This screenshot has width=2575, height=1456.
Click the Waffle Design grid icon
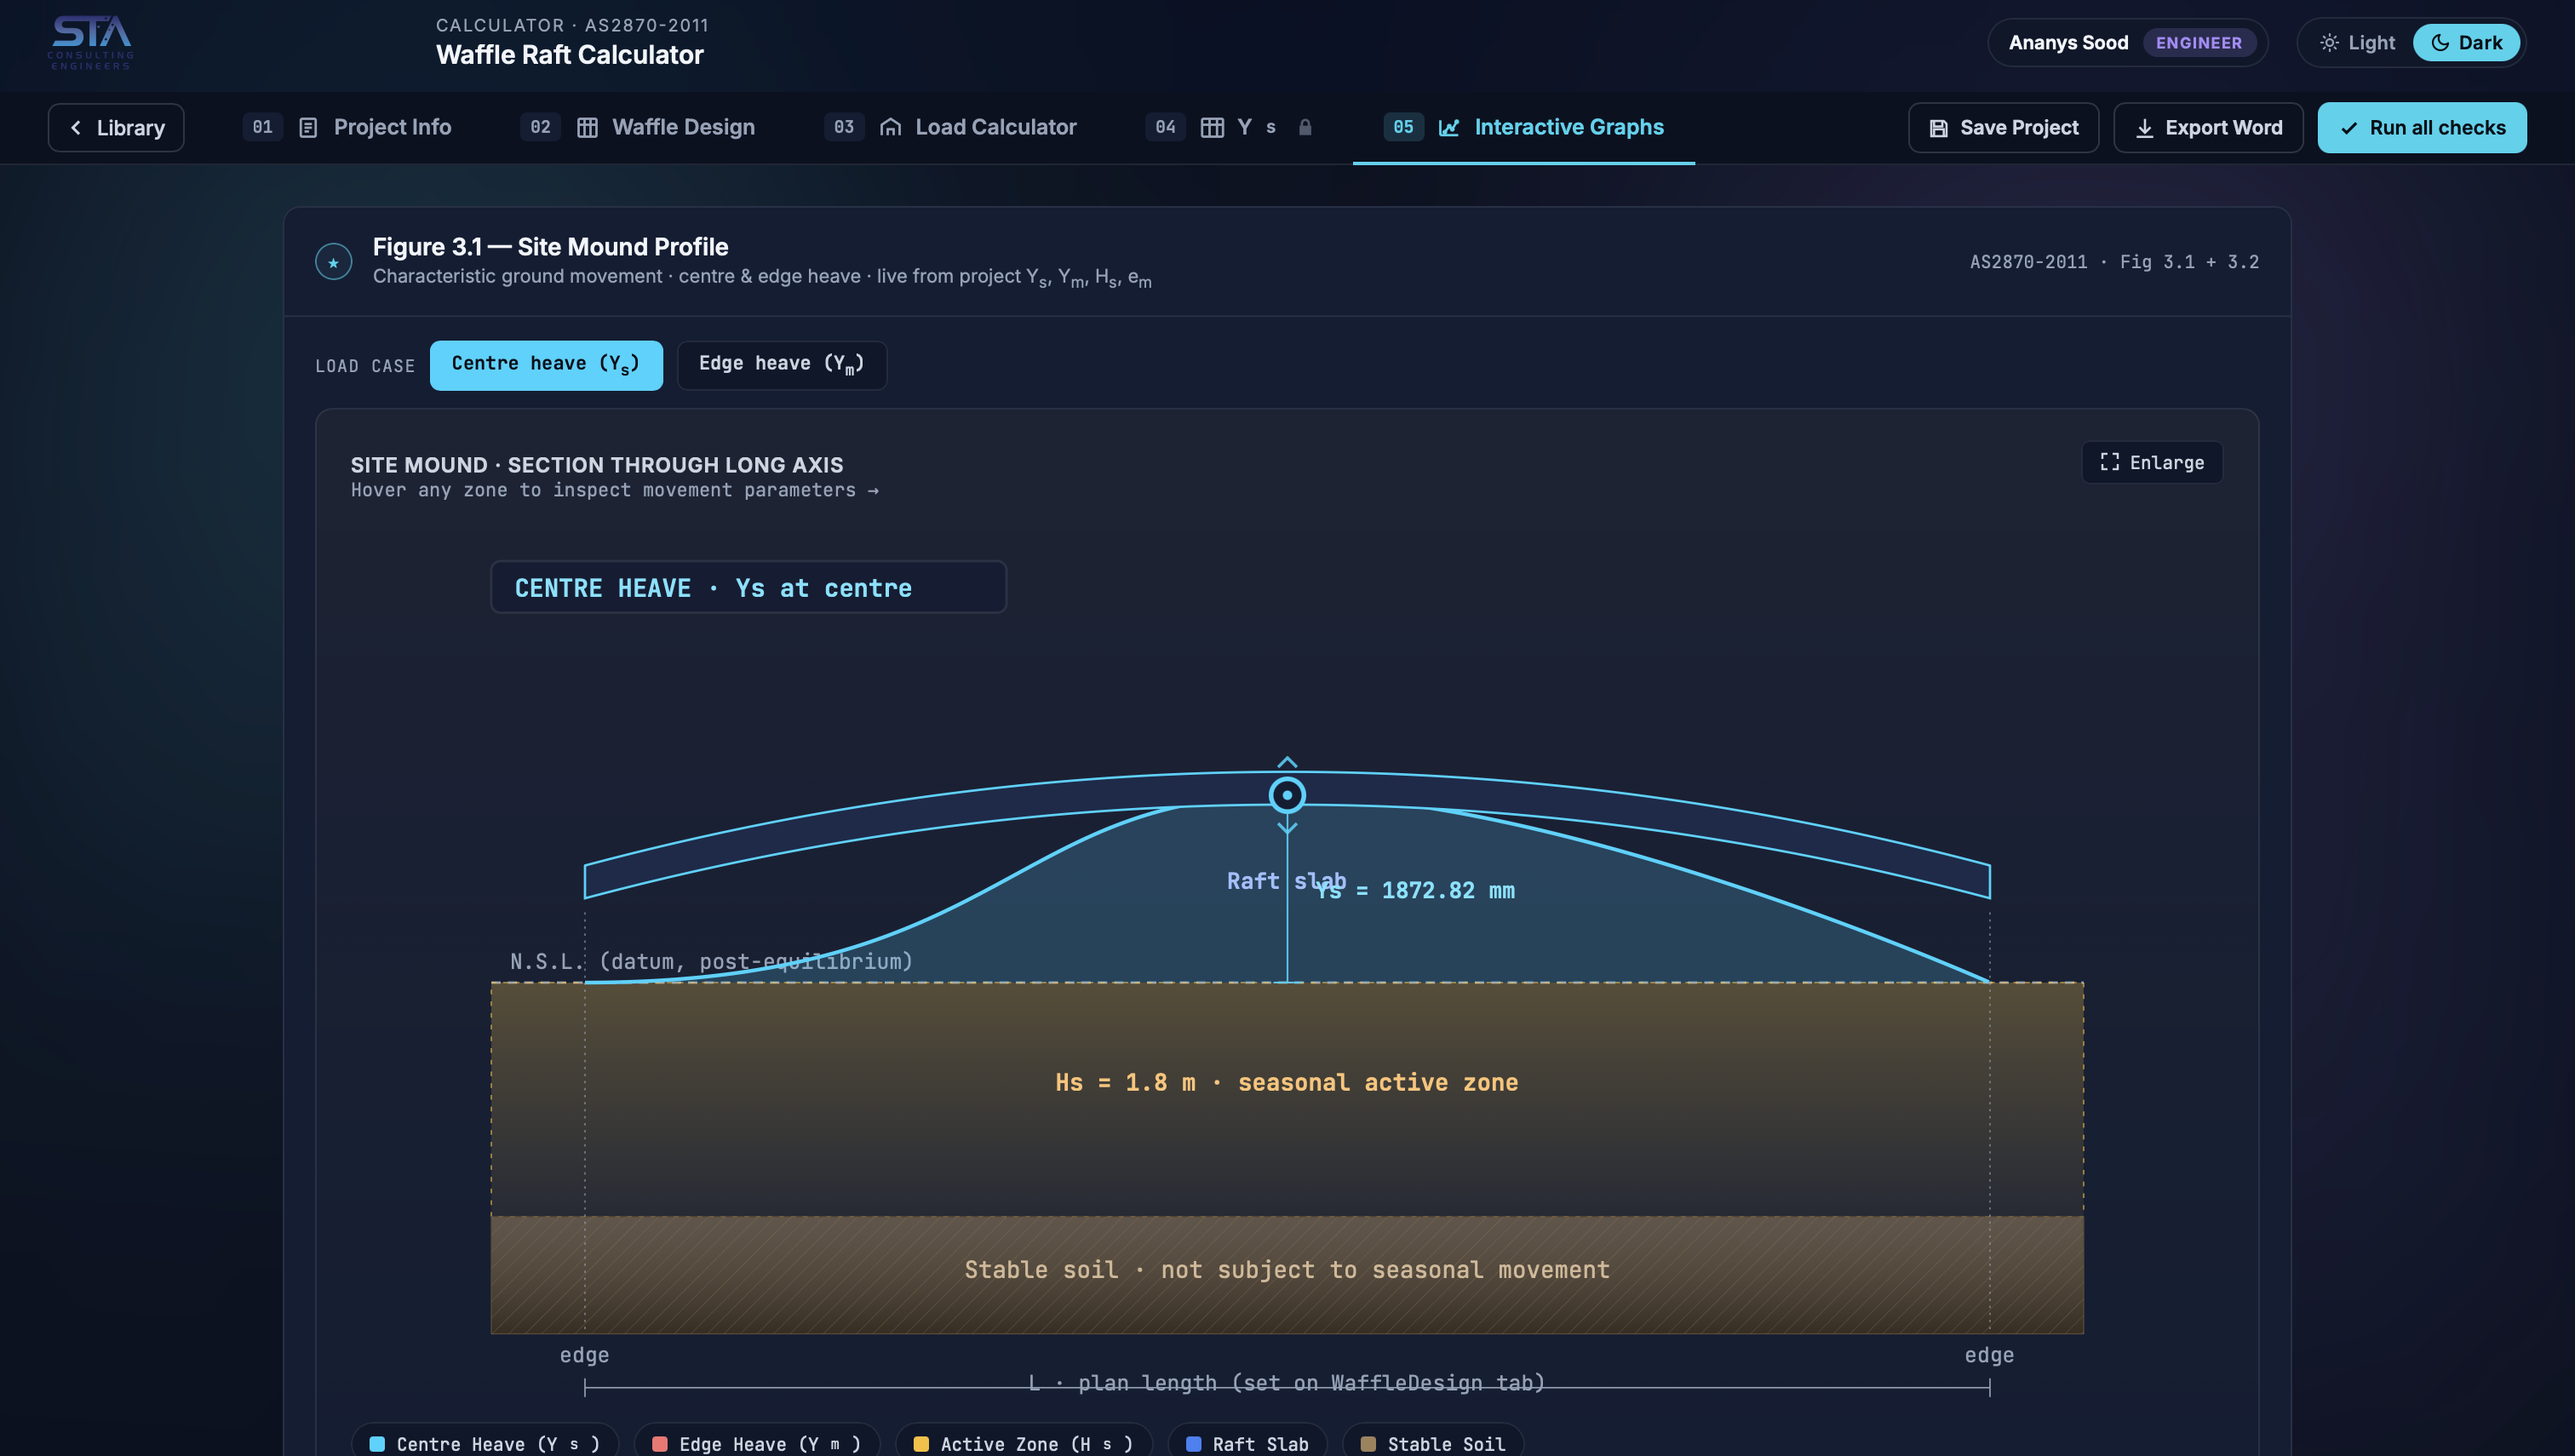[x=587, y=128]
